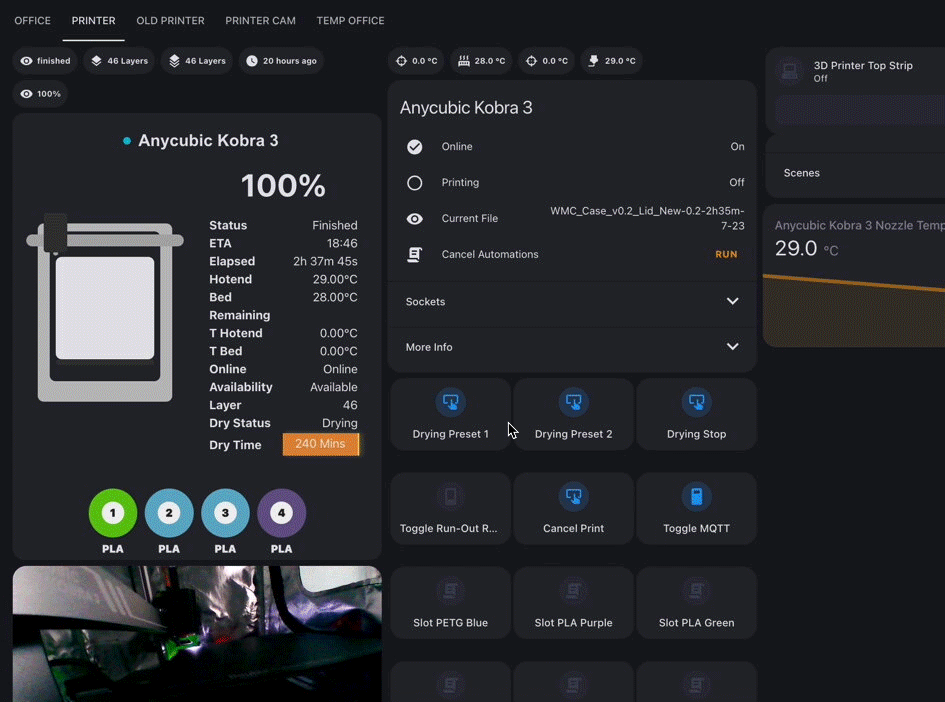Click the Drying Preset 2 gesture icon
The width and height of the screenshot is (945, 702).
pyautogui.click(x=574, y=402)
